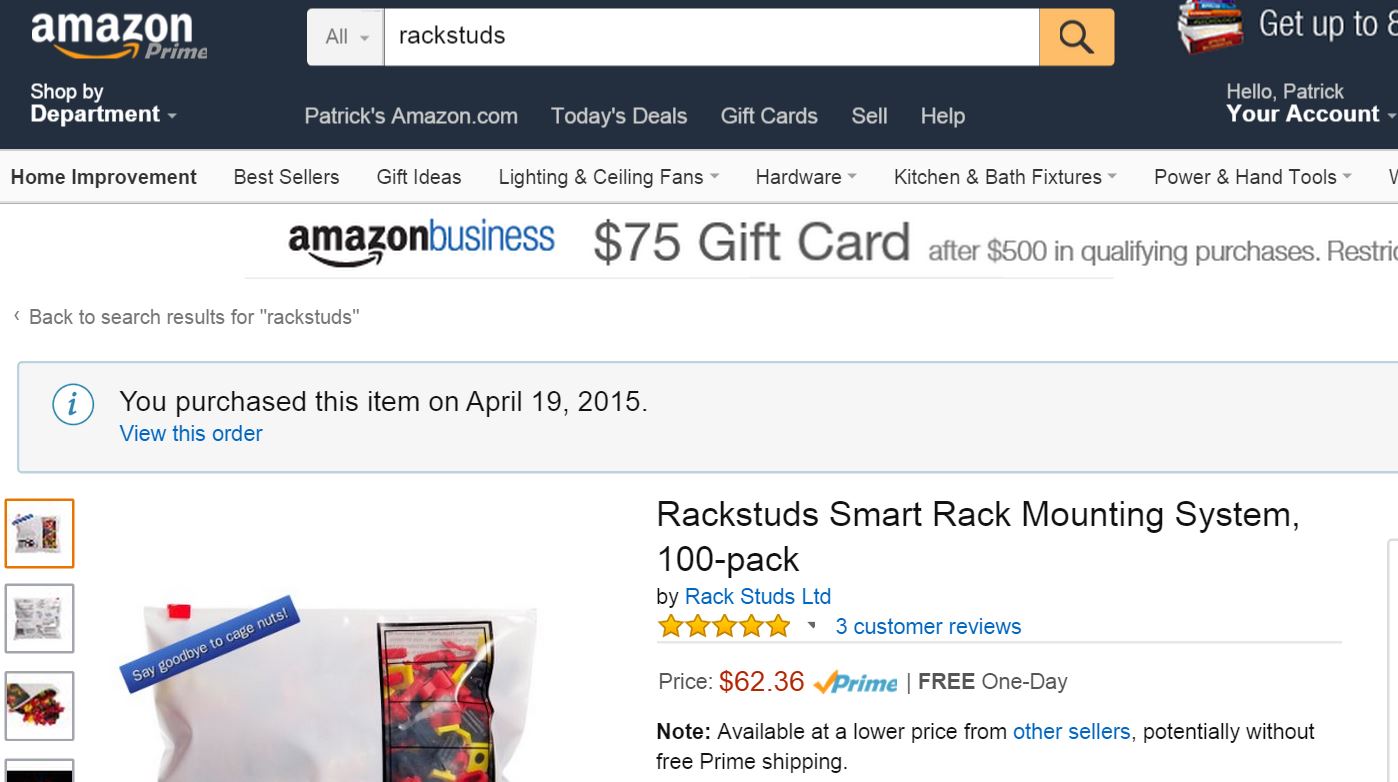Click the info icon in the purchase notice
The image size is (1398, 782).
70,404
